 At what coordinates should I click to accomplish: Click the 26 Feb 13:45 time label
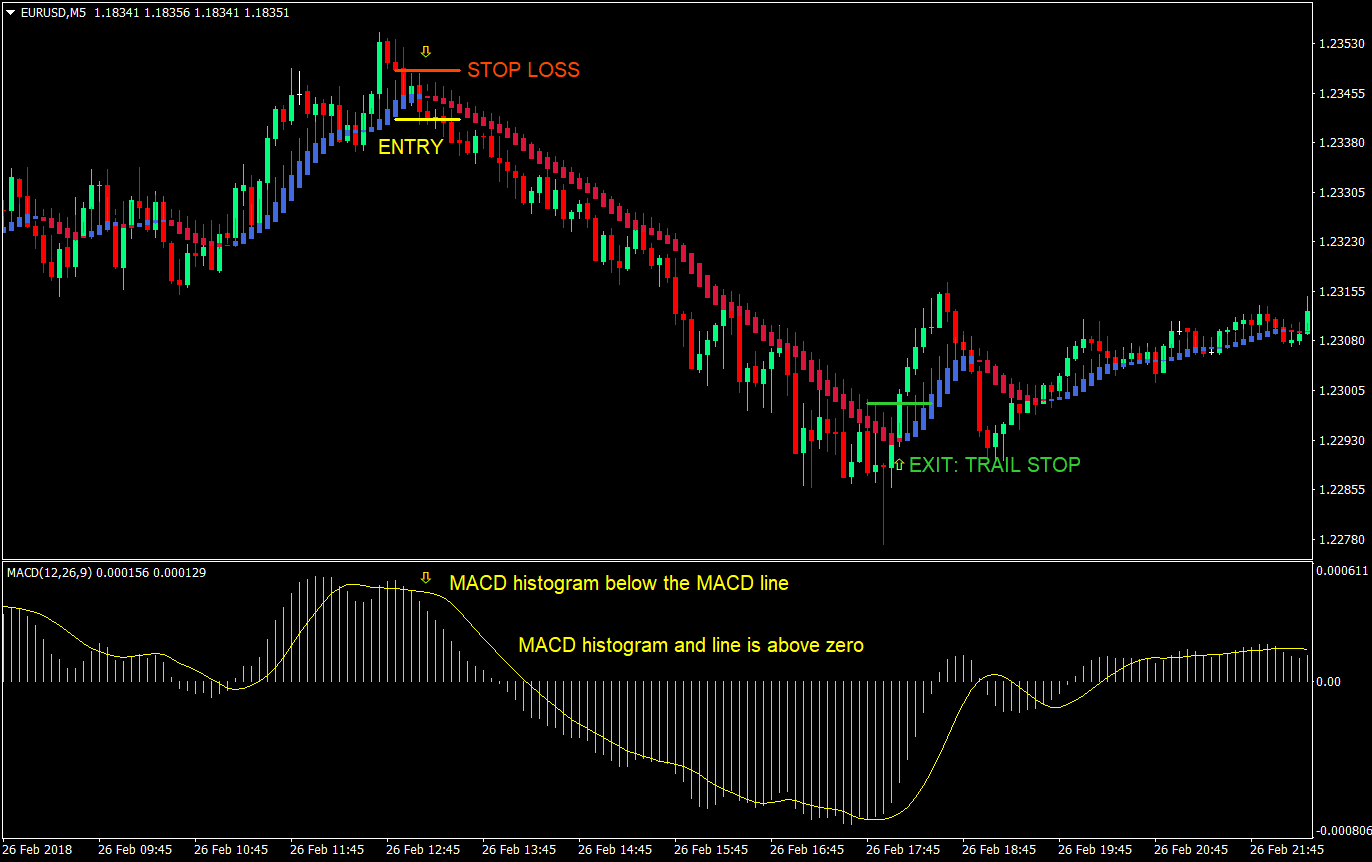519,850
